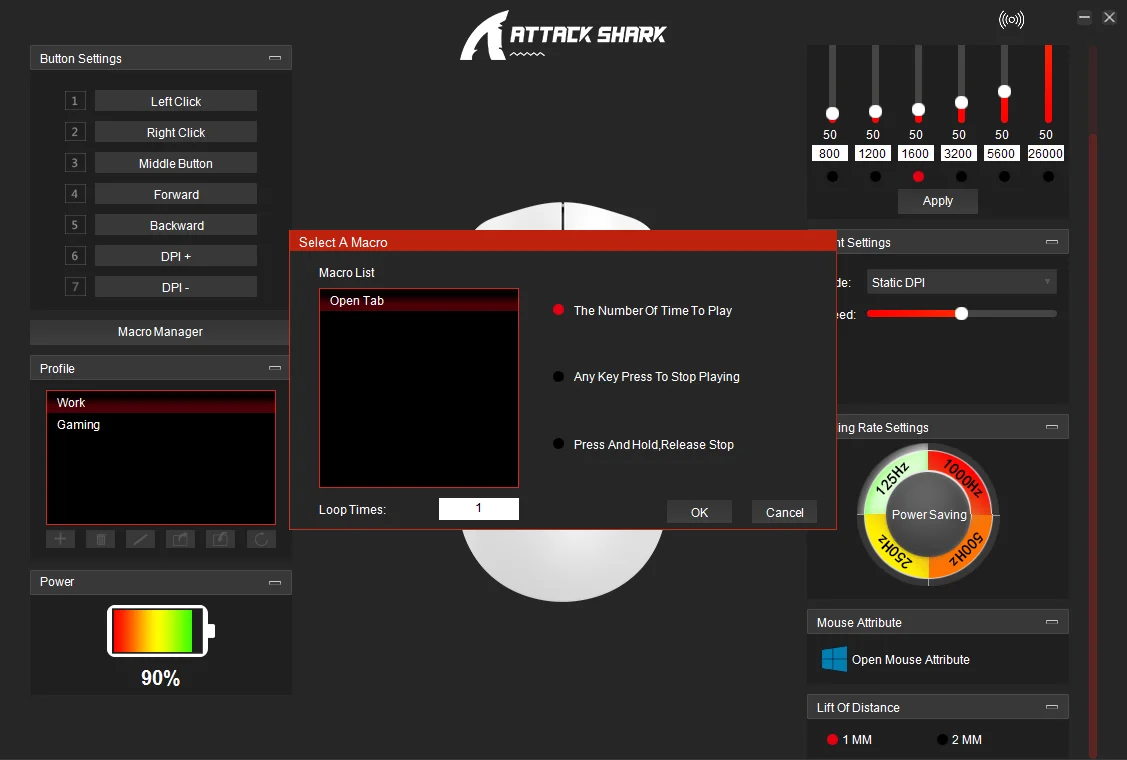Select 'Any Key Press To Stop Playing' option
The image size is (1127, 760).
pos(559,377)
